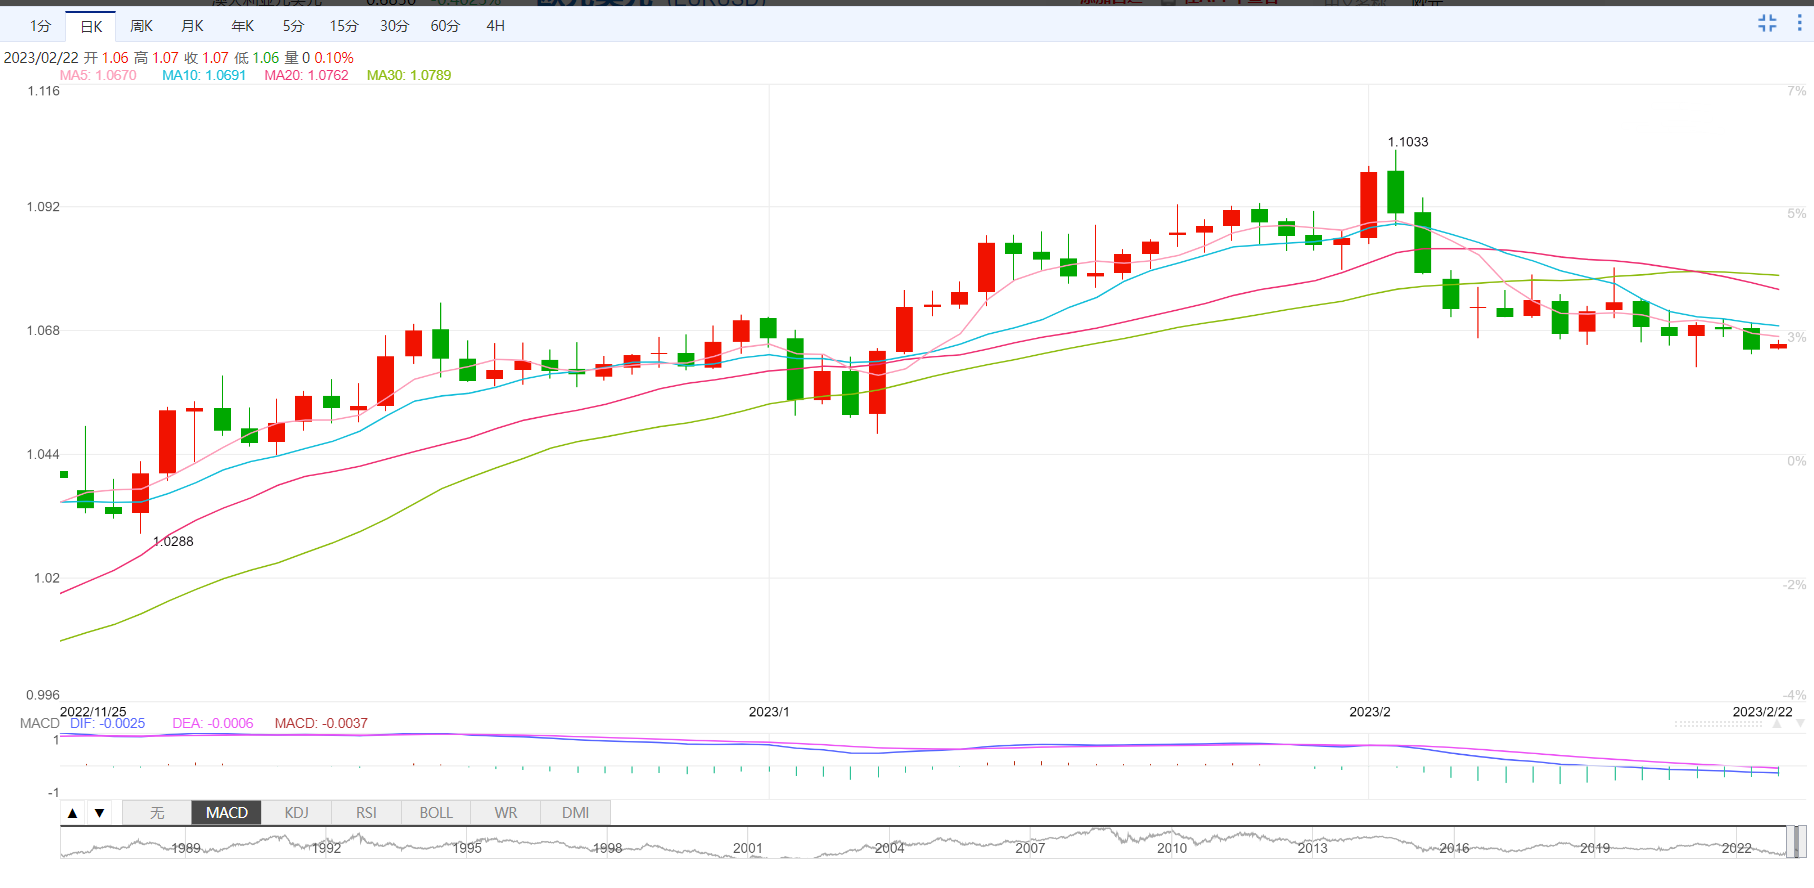Viewport: 1814px width, 888px height.
Task: Click the black up arrow beside indicator tabs
Action: point(72,813)
